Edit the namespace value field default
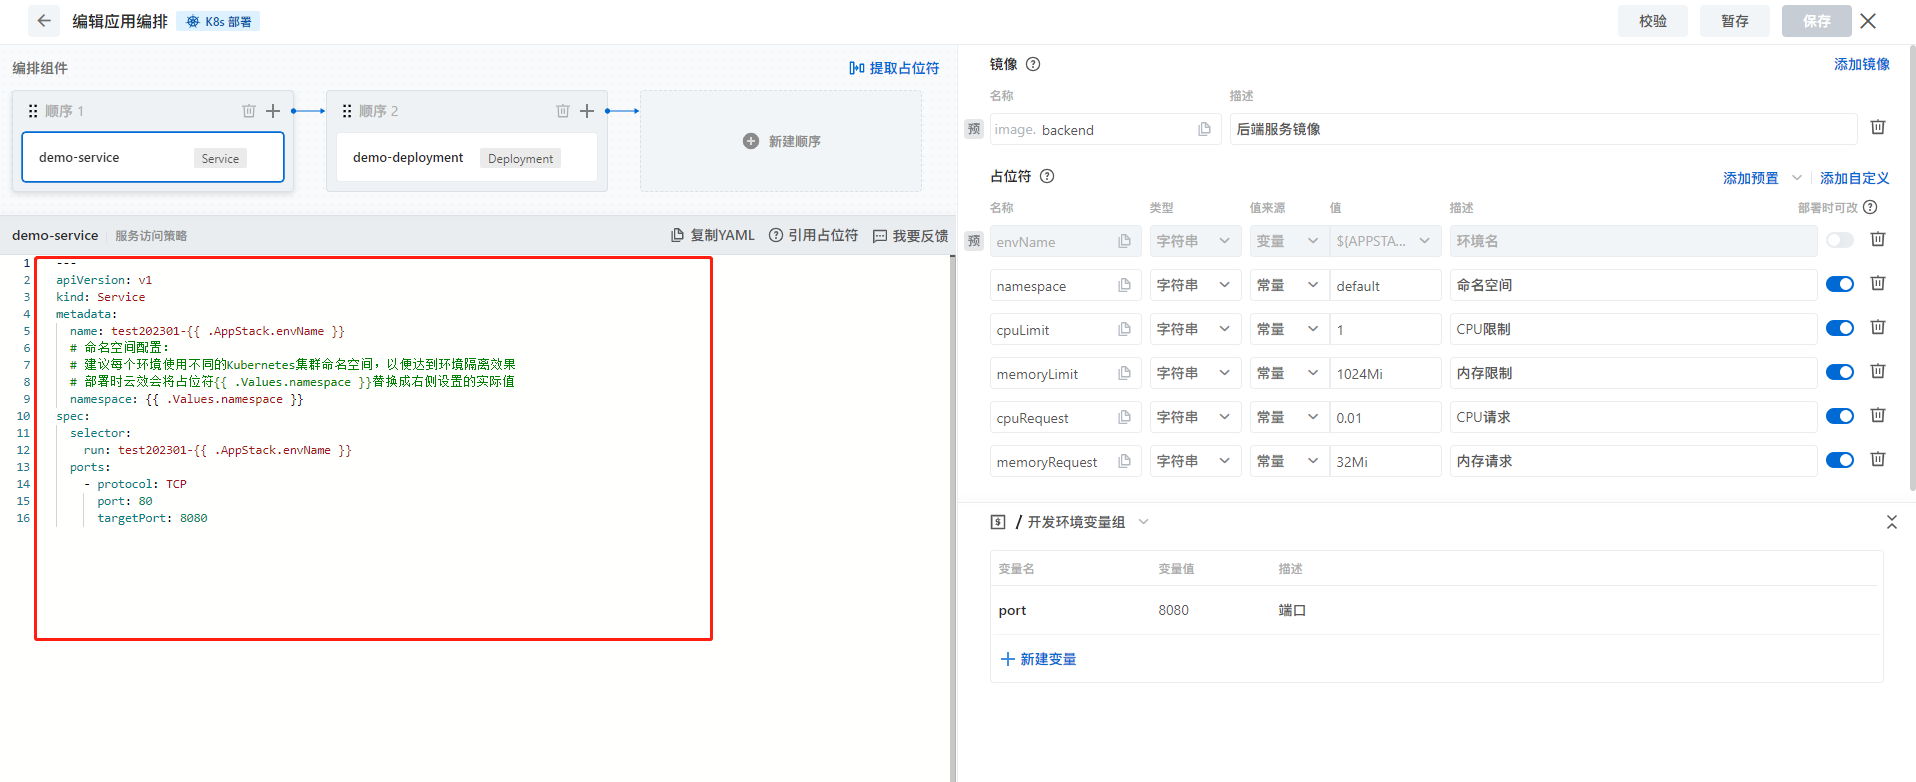Viewport: 1916px width, 782px height. (x=1385, y=285)
